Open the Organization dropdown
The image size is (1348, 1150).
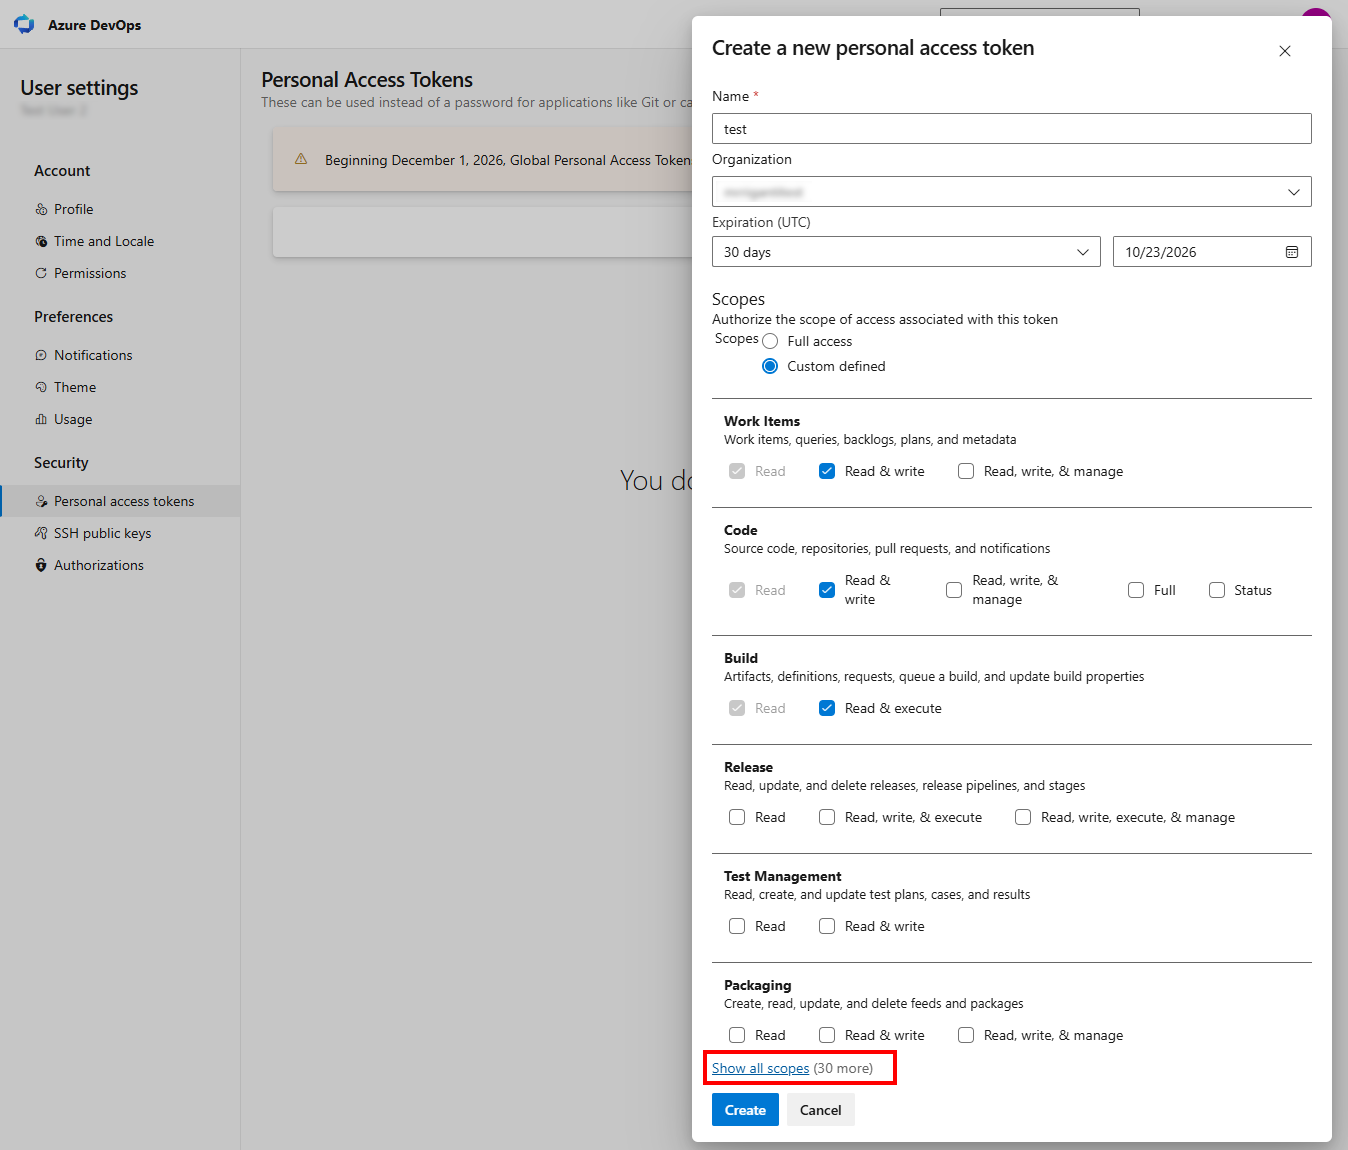(1012, 192)
